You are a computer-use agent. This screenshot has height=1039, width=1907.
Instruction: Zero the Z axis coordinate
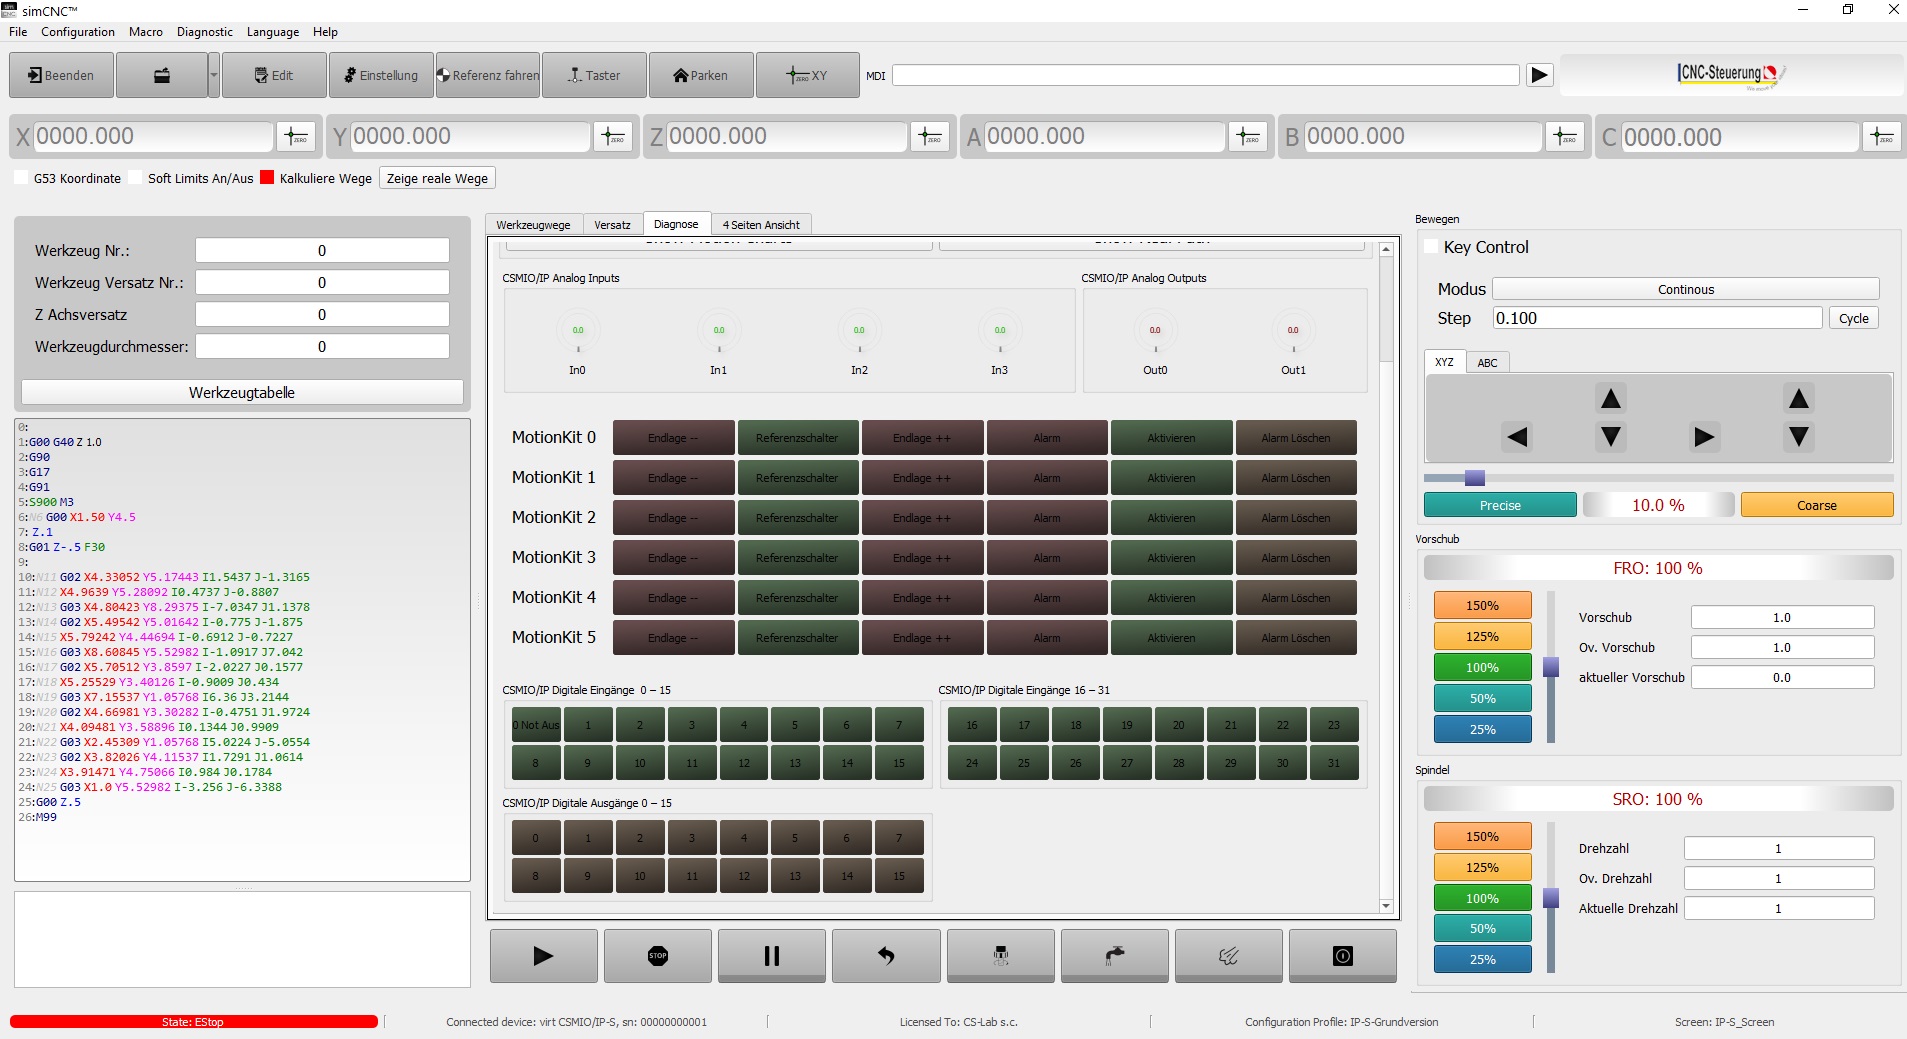tap(930, 137)
